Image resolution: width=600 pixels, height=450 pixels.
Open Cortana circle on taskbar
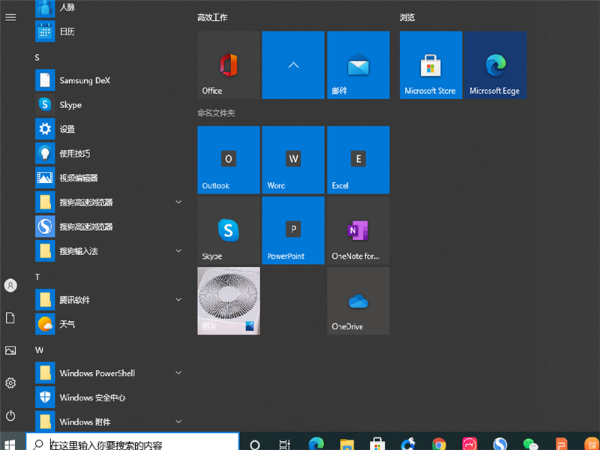click(x=255, y=445)
